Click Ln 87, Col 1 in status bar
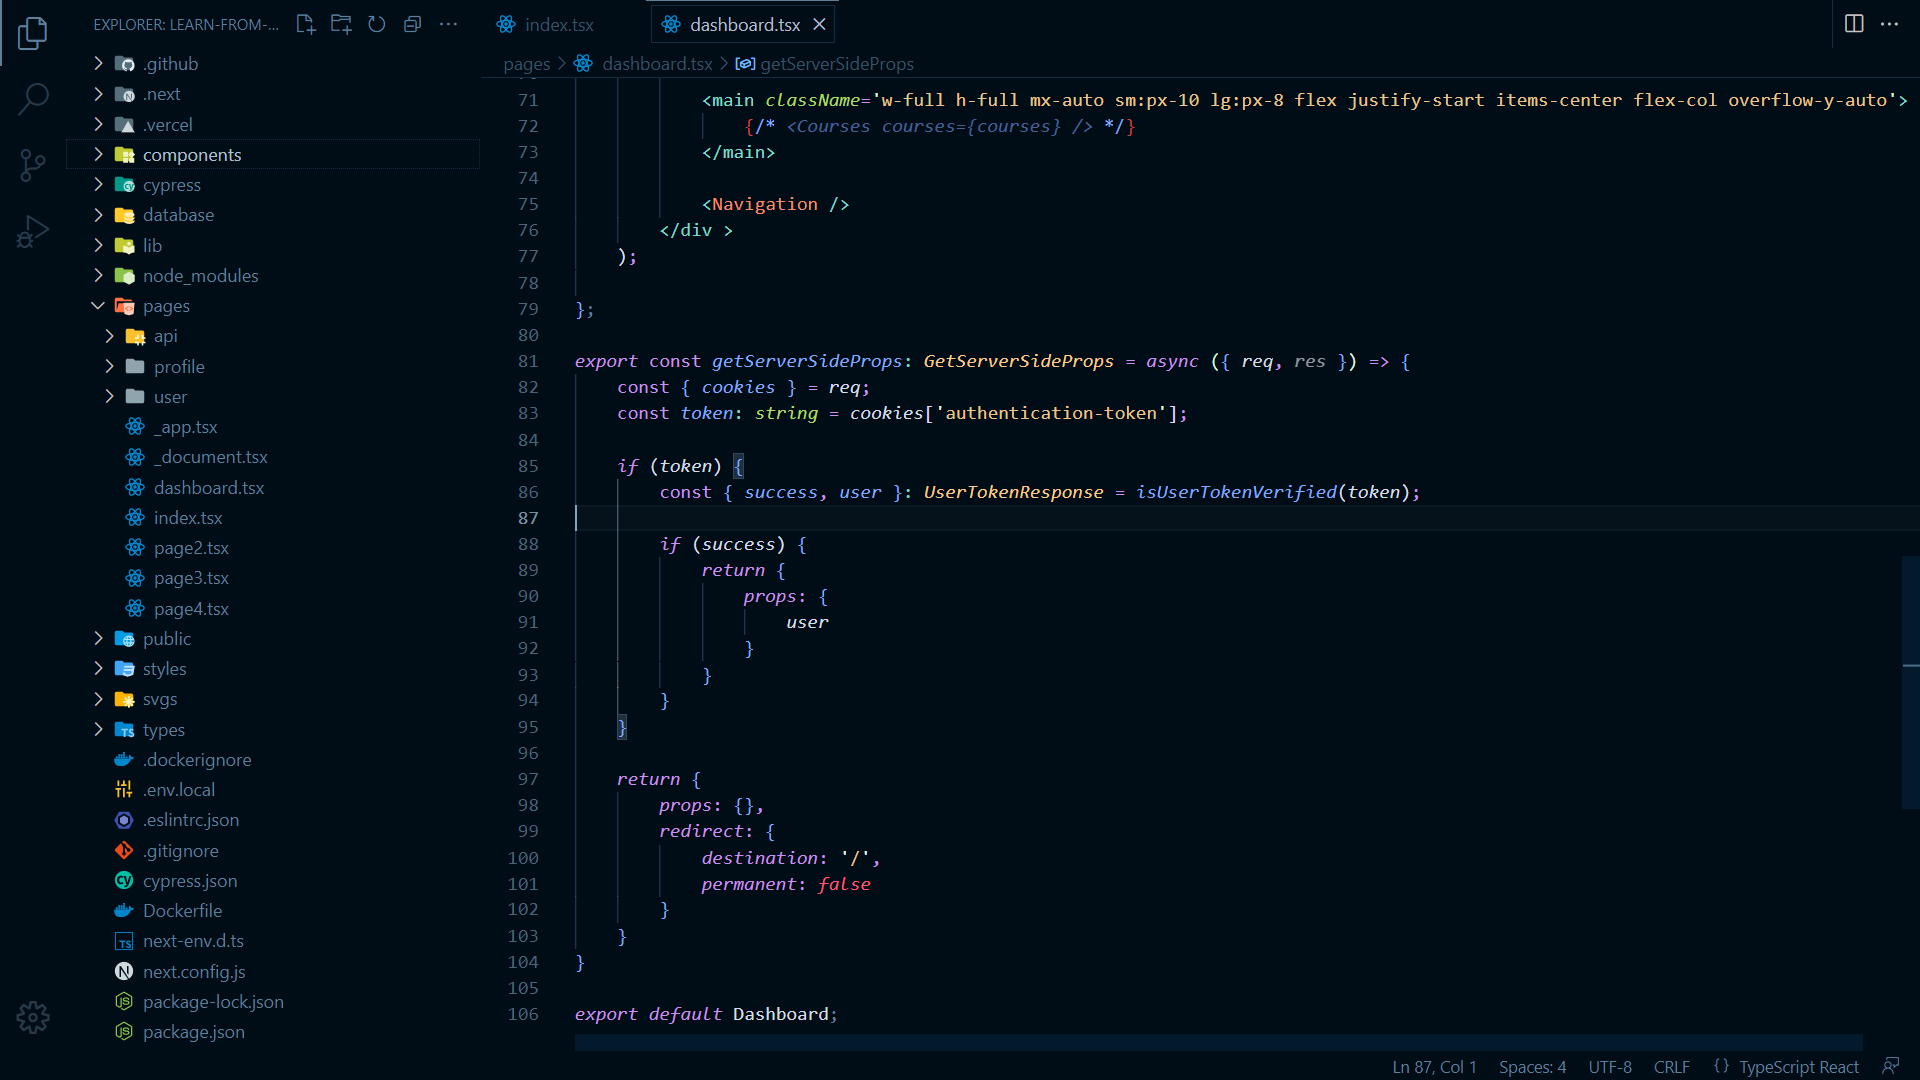The height and width of the screenshot is (1080, 1920). click(x=1434, y=1067)
